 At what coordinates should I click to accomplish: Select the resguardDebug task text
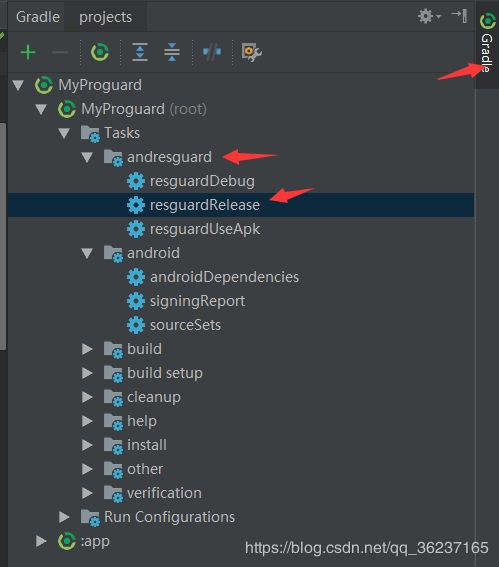pos(202,182)
